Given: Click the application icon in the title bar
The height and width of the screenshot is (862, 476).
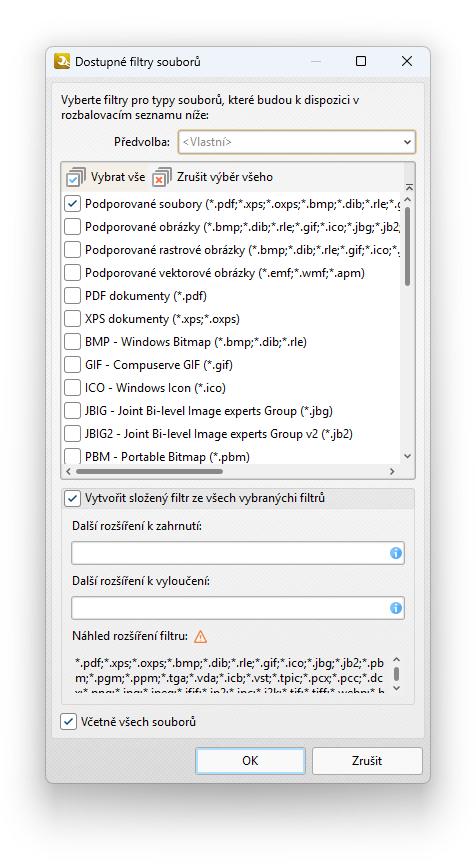Looking at the screenshot, I should (62, 61).
